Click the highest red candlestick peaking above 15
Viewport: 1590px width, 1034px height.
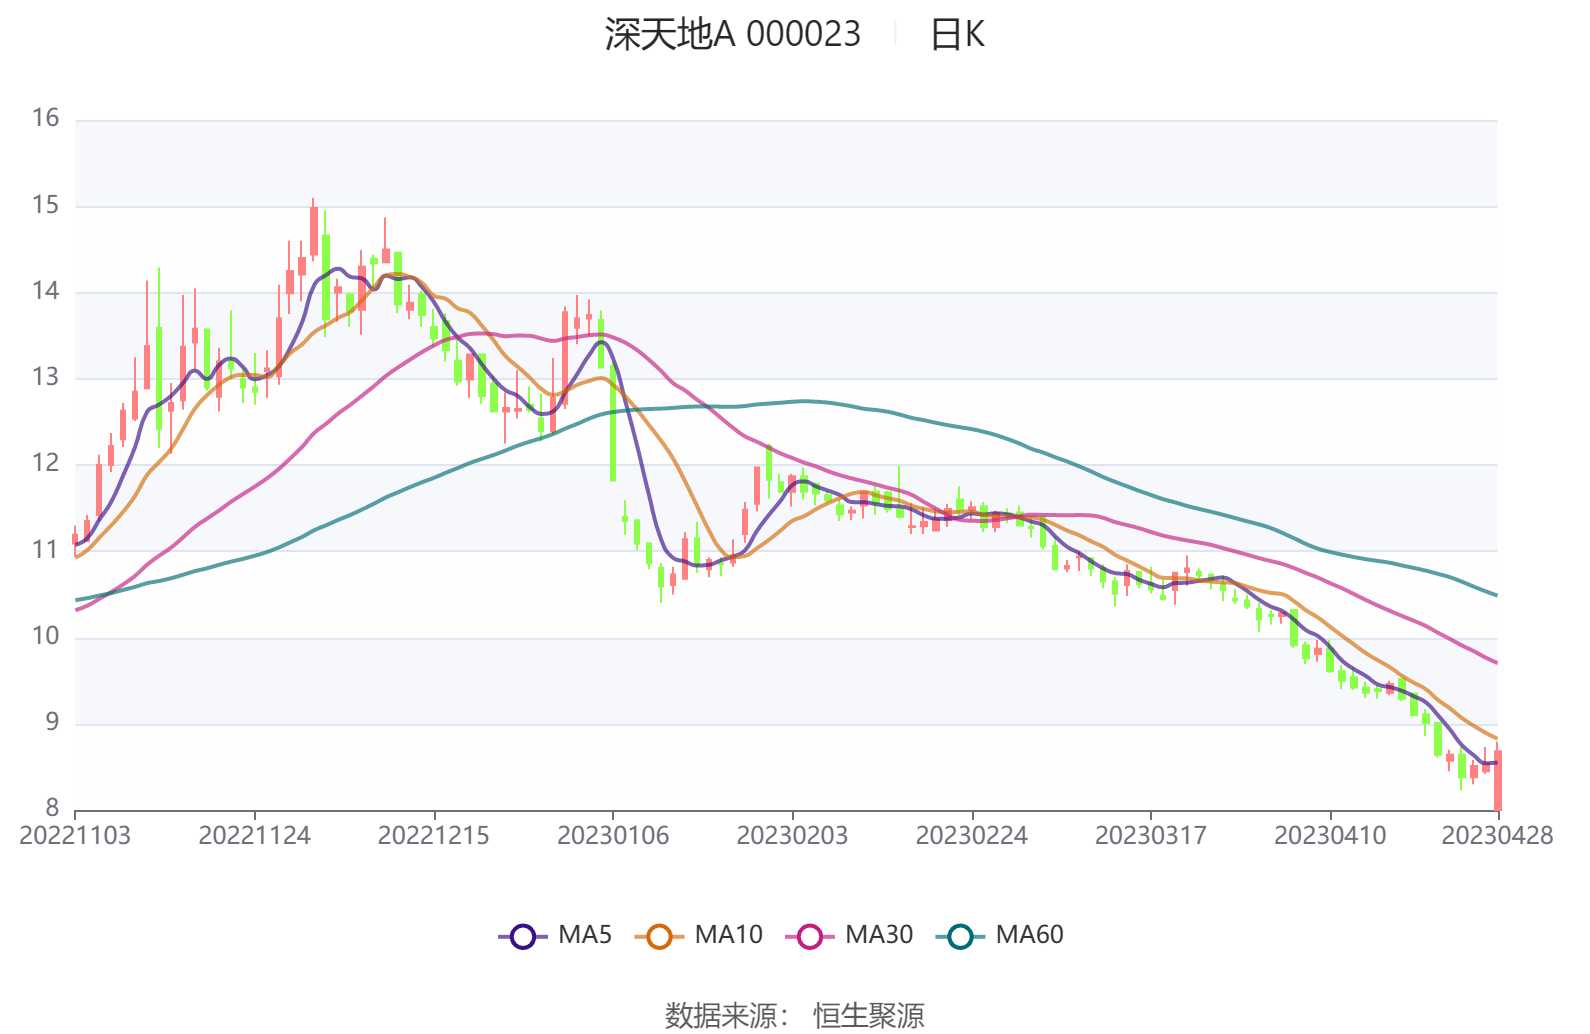(313, 230)
